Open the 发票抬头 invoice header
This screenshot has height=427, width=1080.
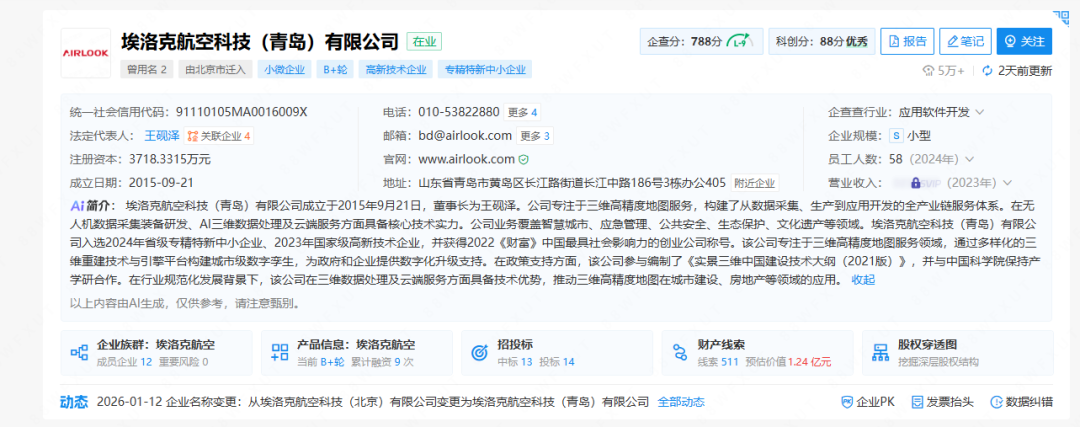(x=943, y=402)
